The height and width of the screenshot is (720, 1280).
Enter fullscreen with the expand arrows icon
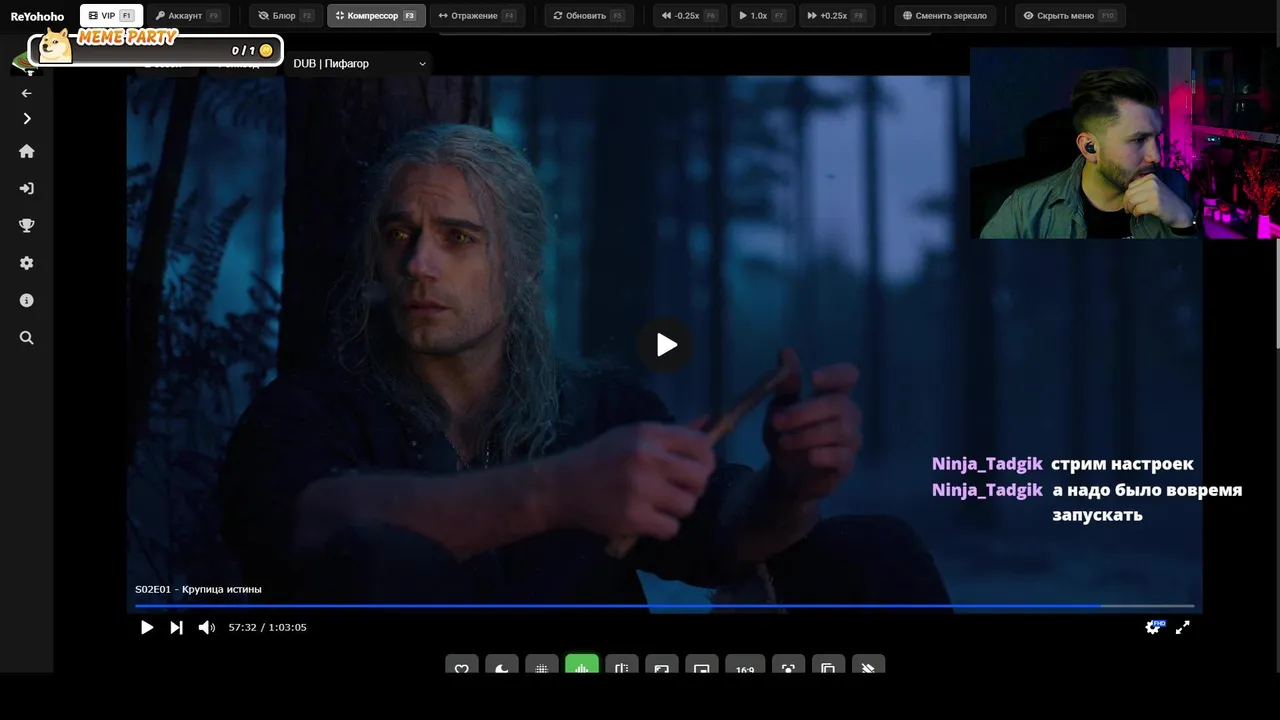pos(1182,627)
